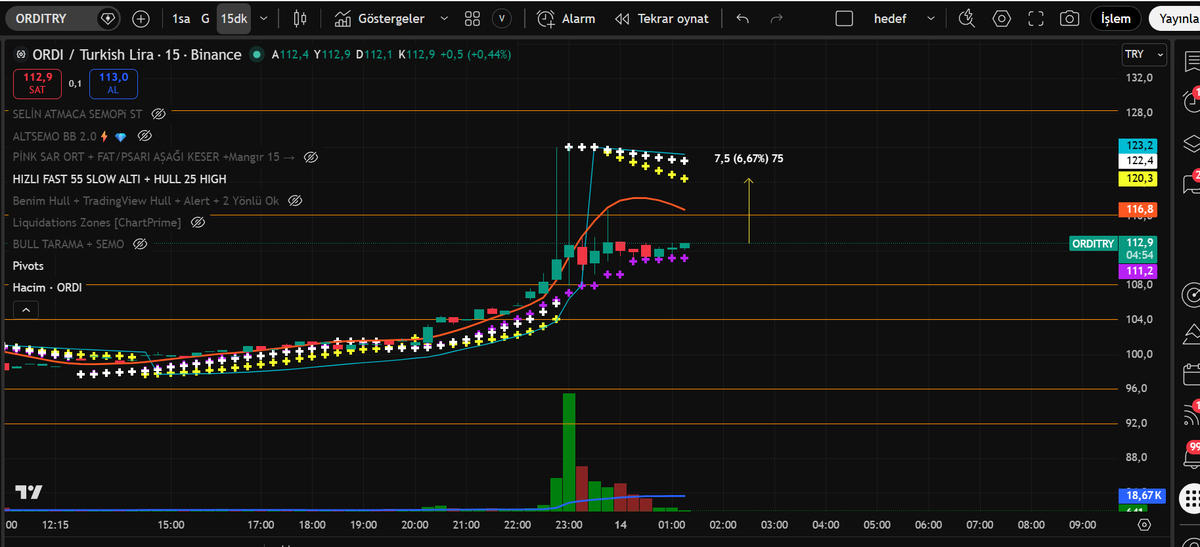Click the 18,67K volume label

(x=1141, y=496)
